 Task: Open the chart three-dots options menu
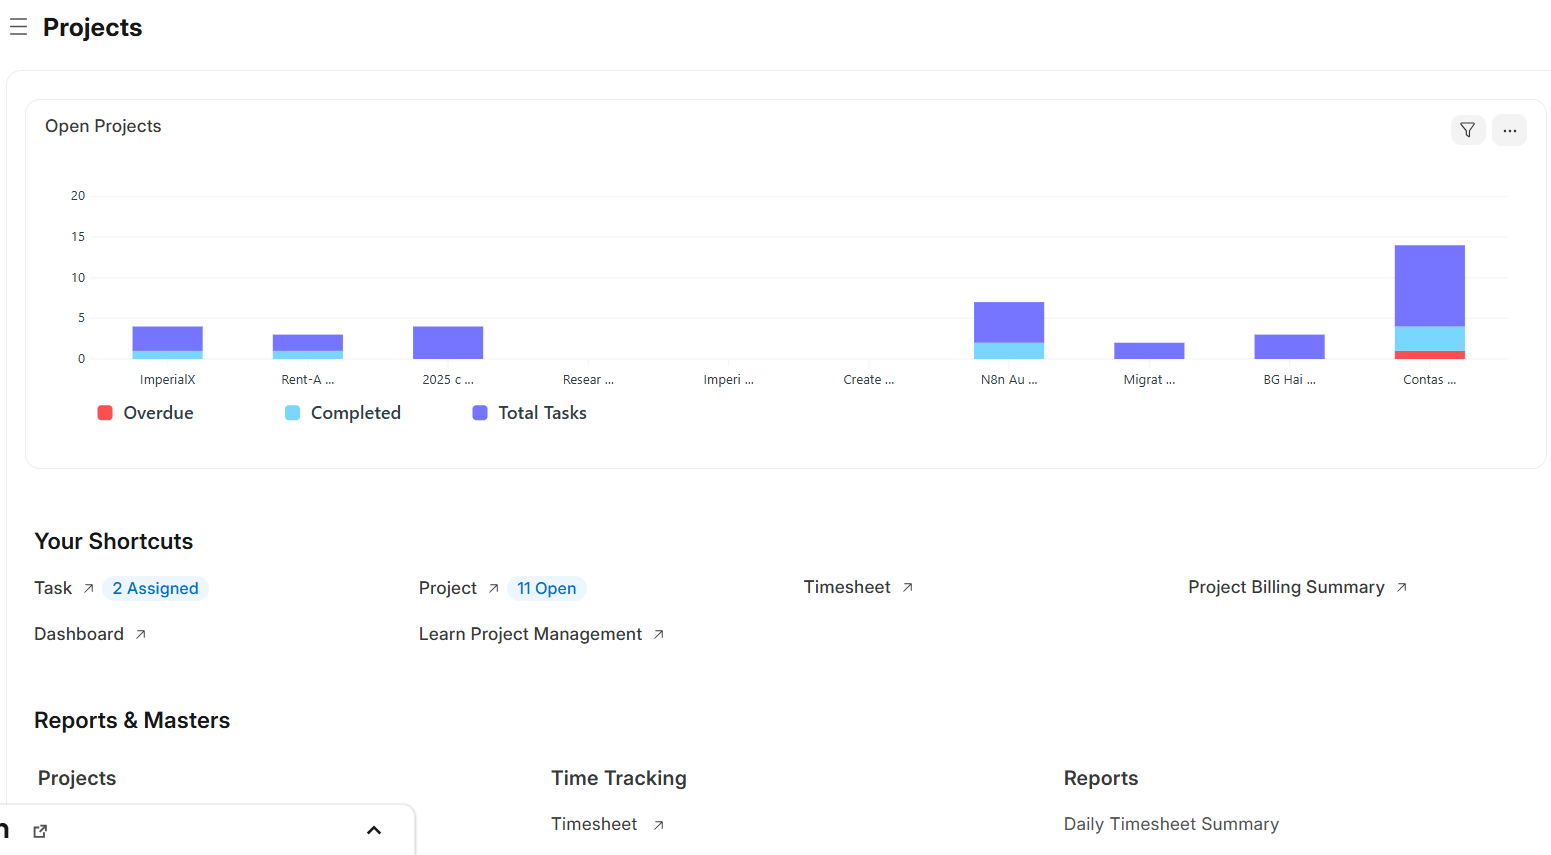(1509, 130)
